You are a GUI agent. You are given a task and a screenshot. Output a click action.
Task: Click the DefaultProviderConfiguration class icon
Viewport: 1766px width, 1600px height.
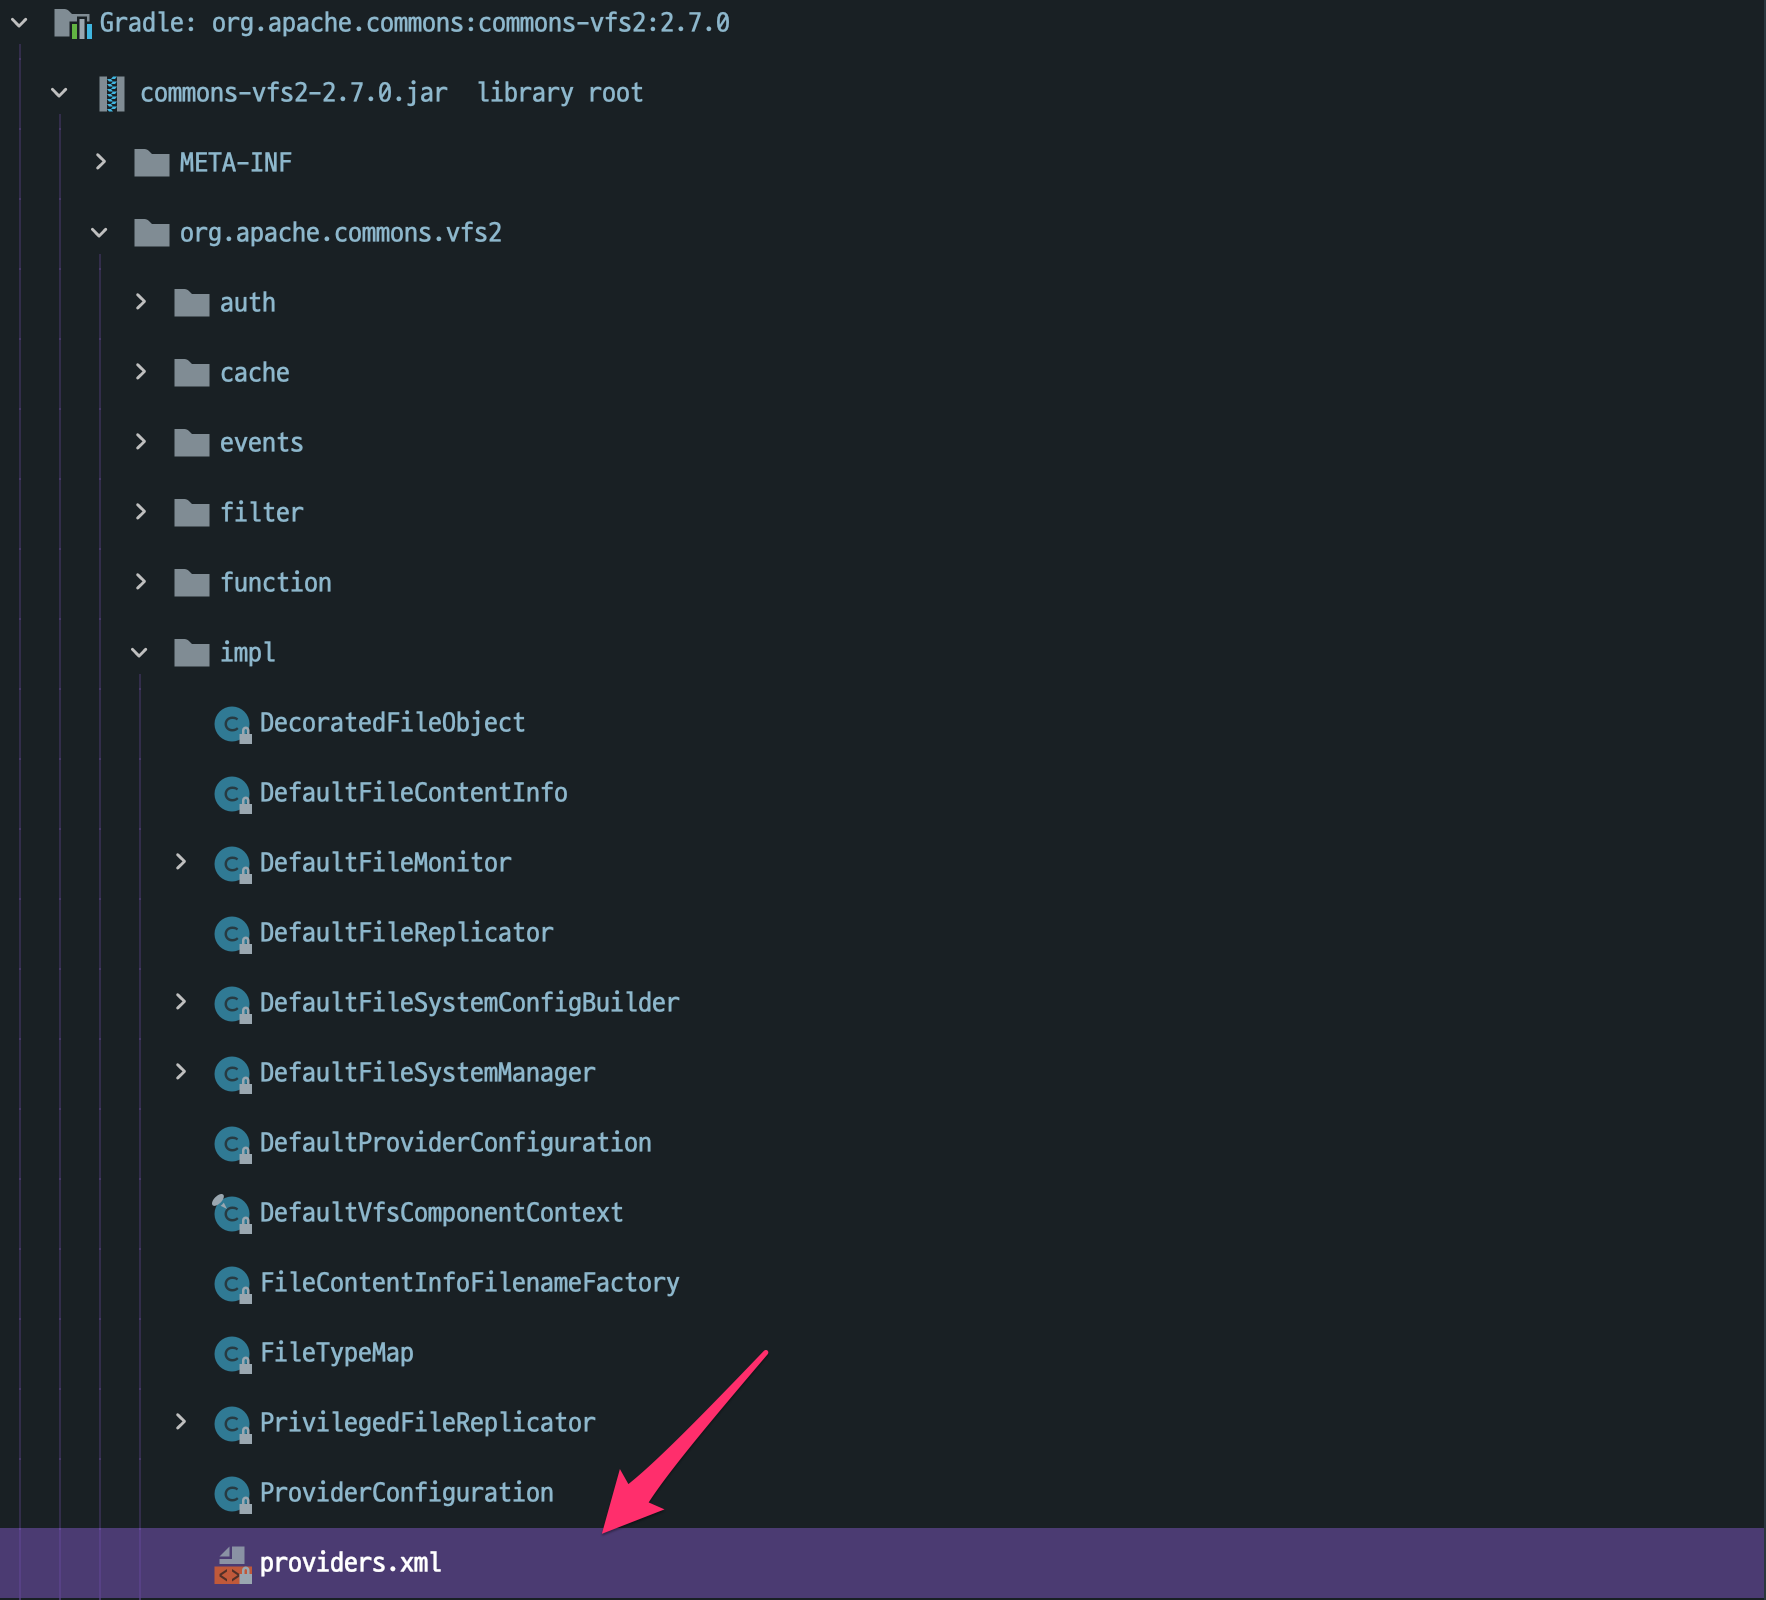click(x=232, y=1144)
